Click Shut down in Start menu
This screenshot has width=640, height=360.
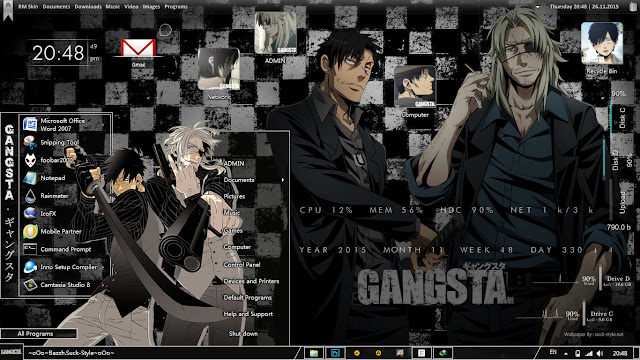click(243, 333)
